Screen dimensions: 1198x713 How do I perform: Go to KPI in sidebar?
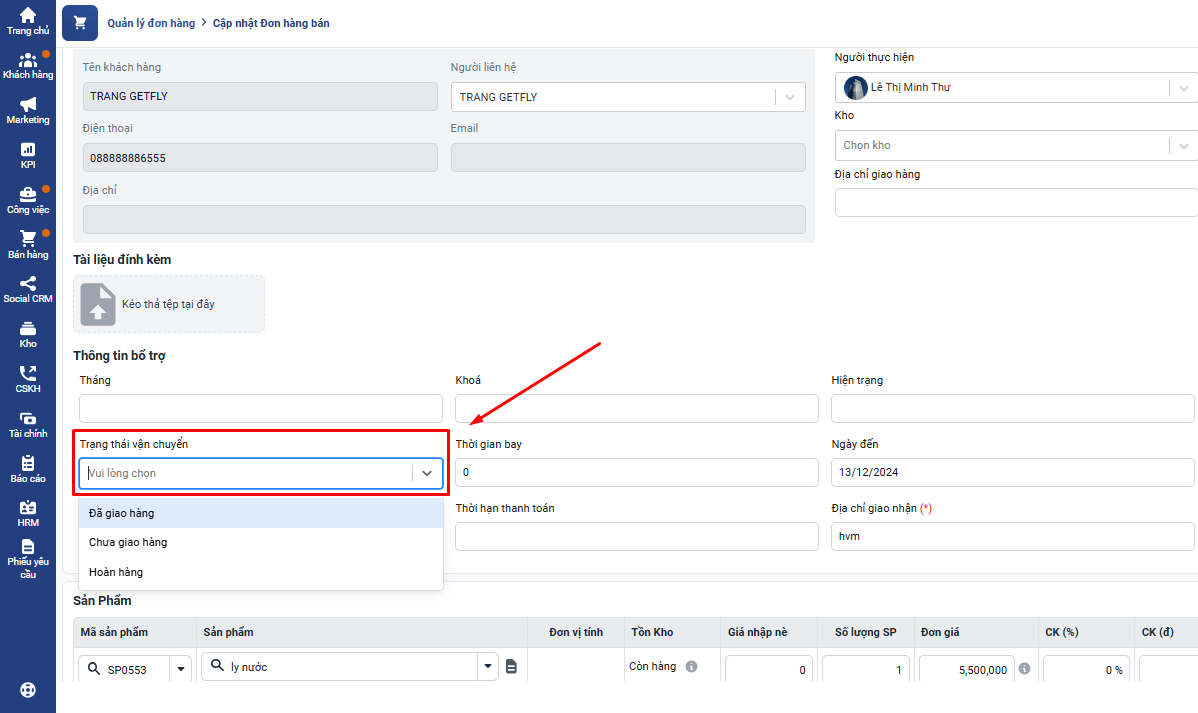pyautogui.click(x=28, y=150)
